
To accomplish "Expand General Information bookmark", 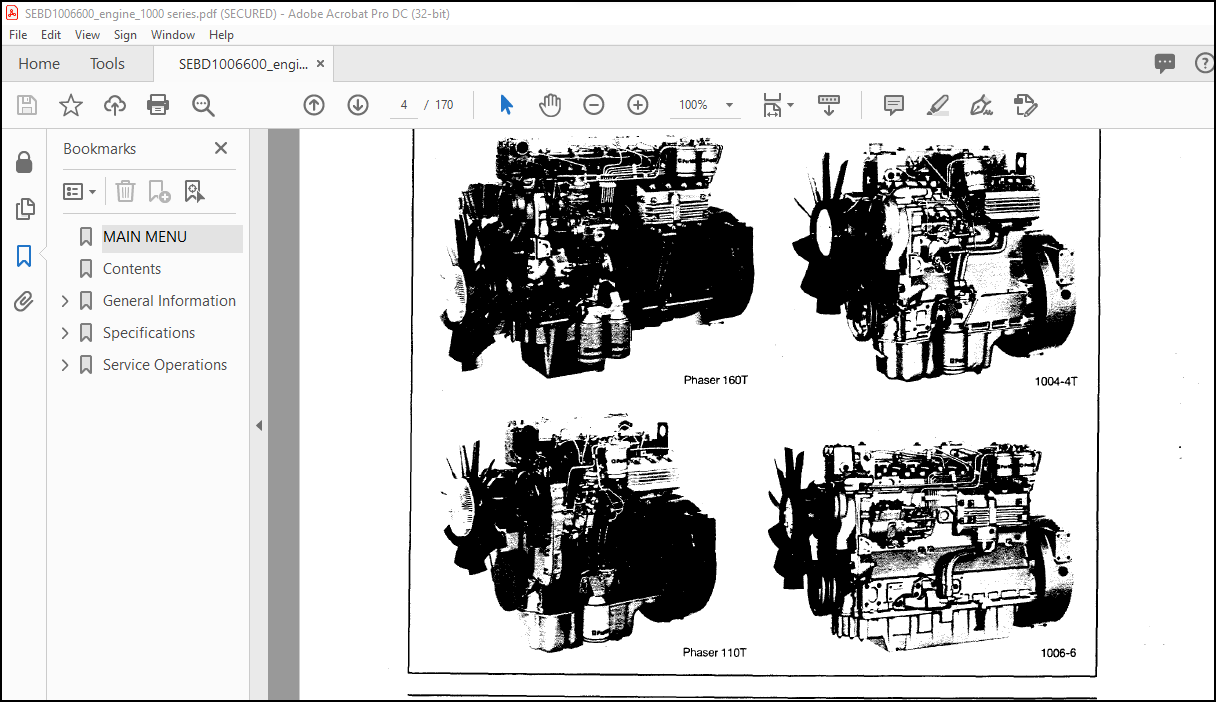I will point(65,301).
